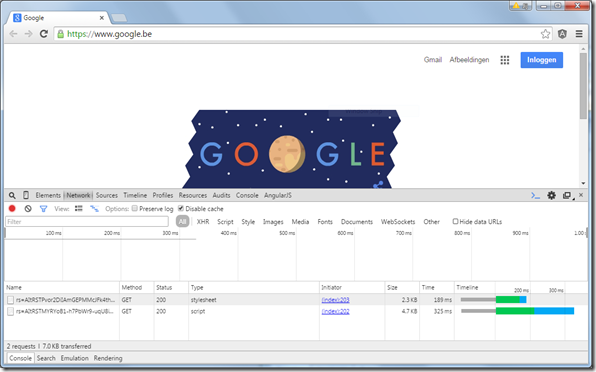Filter requests by Images
This screenshot has width=596, height=372.
click(x=273, y=222)
